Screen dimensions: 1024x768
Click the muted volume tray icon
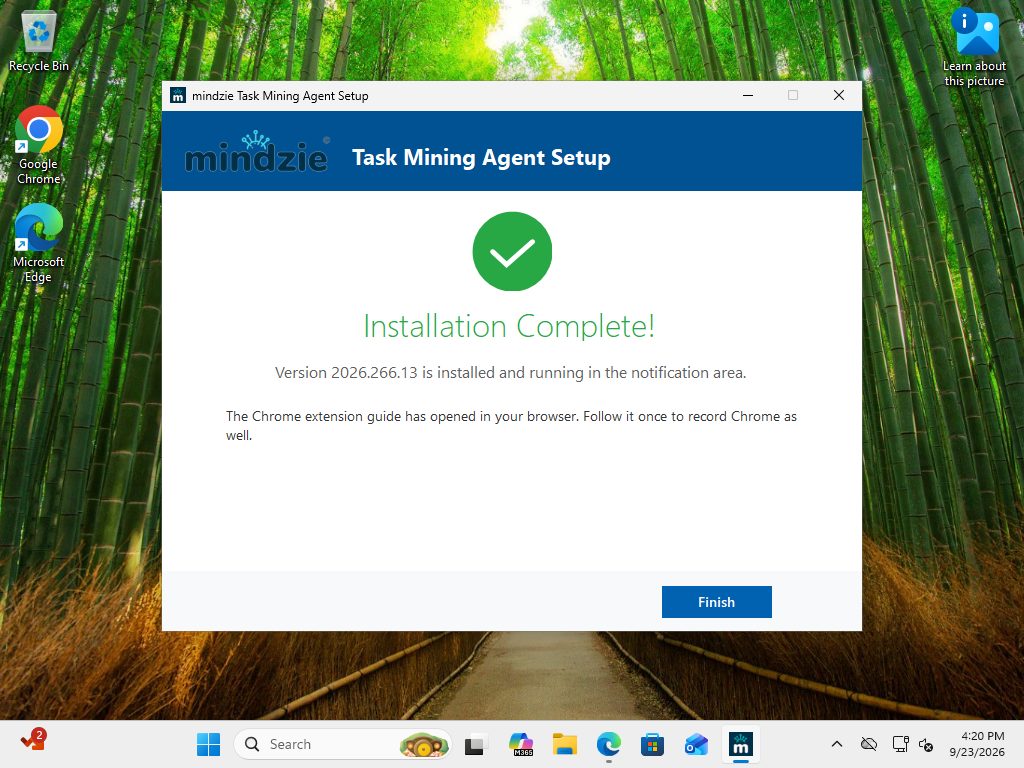tap(926, 744)
